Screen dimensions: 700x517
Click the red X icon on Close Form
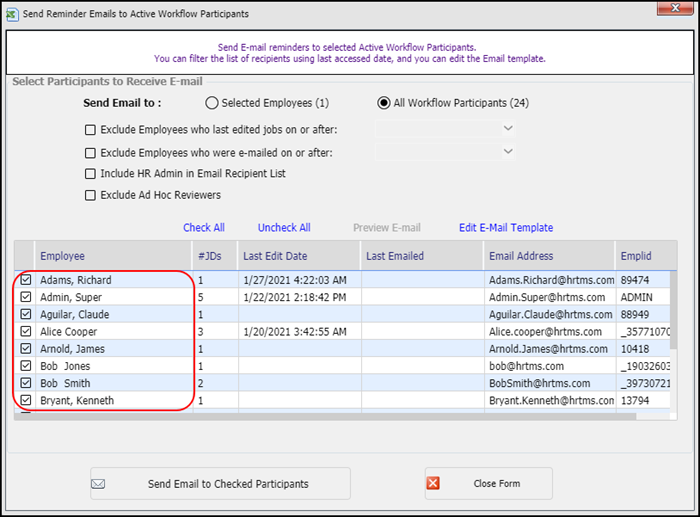coord(433,484)
